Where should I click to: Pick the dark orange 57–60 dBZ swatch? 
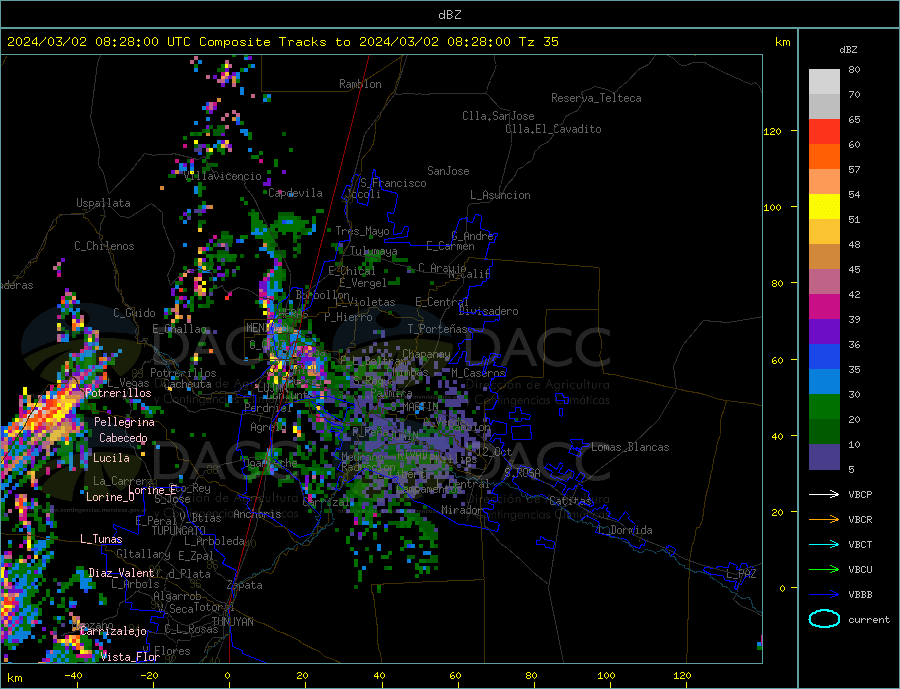pos(824,157)
